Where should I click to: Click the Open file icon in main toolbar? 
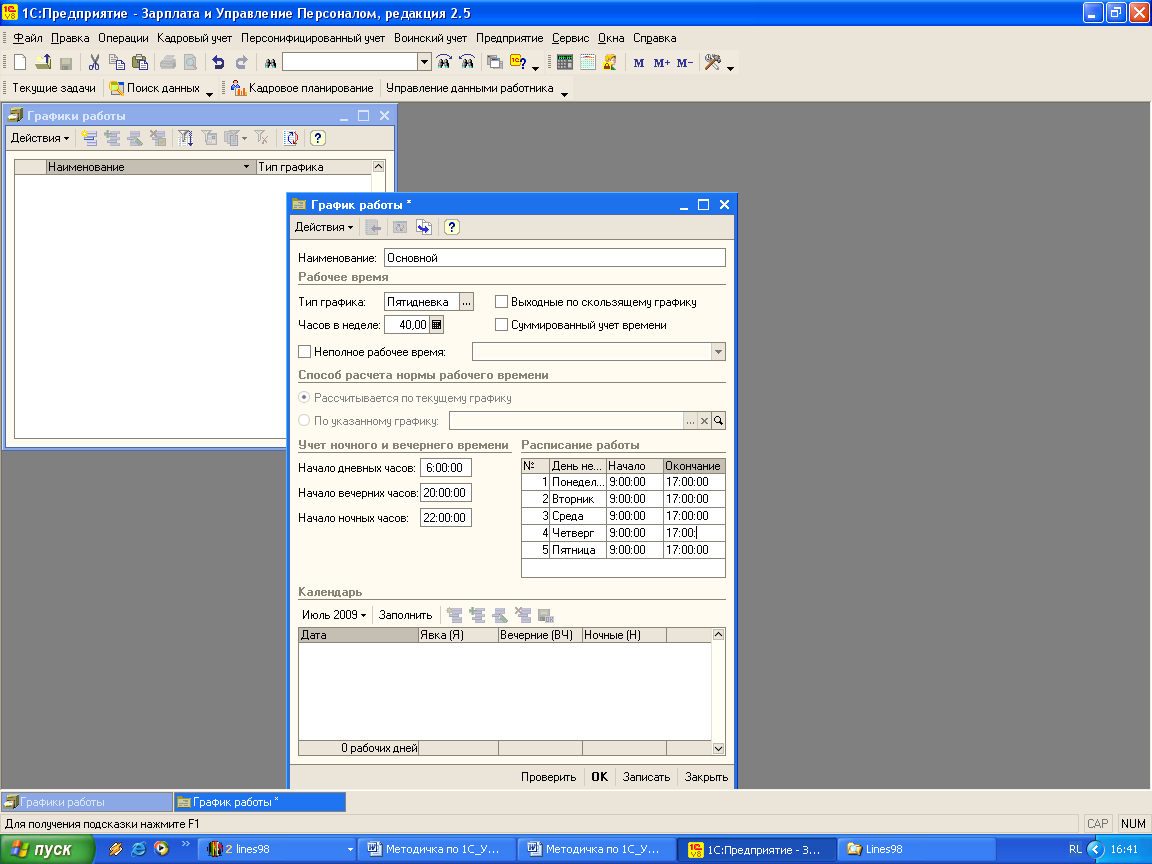[43, 62]
